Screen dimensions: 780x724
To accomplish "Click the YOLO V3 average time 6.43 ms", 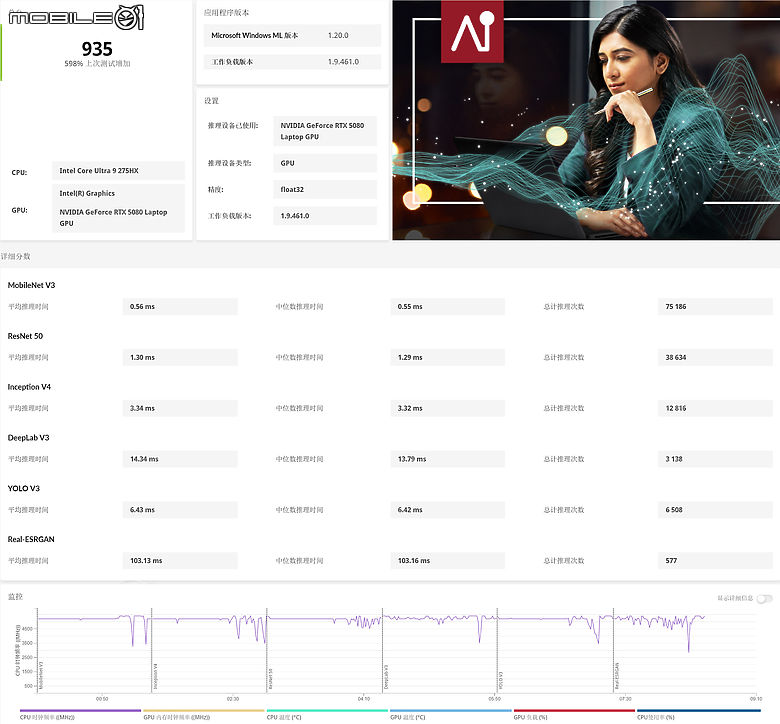I will tap(180, 510).
